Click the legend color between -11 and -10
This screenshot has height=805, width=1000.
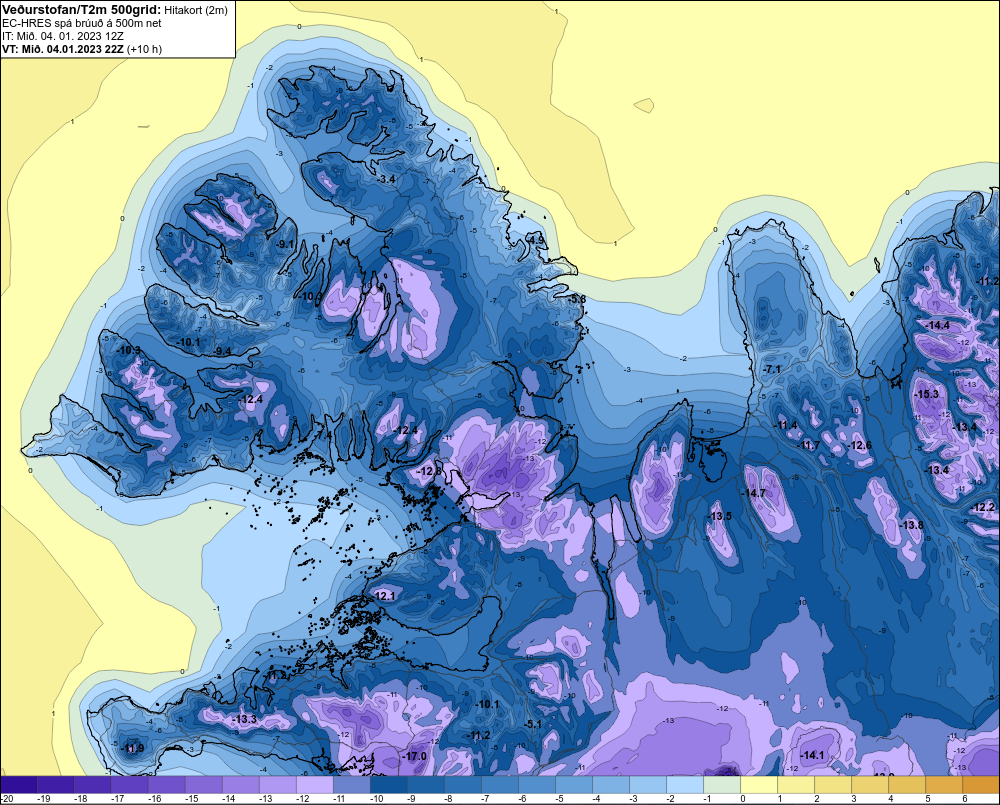coord(351,785)
